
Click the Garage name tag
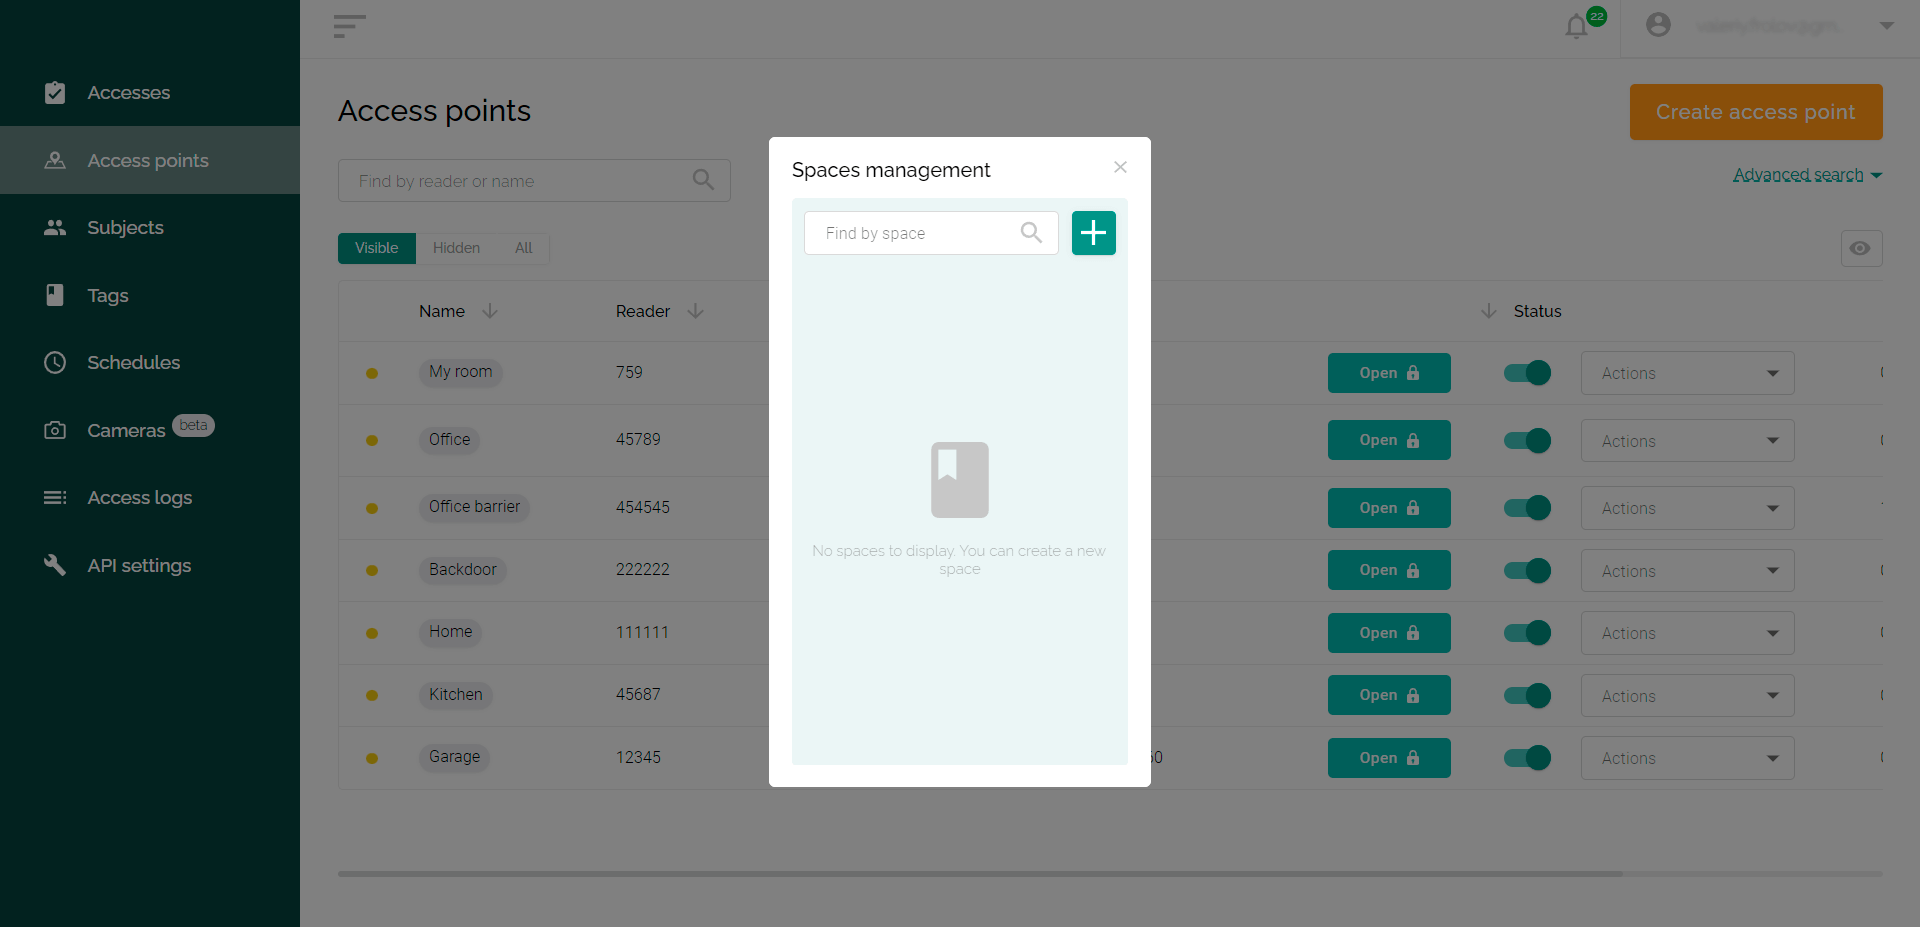pyautogui.click(x=454, y=757)
